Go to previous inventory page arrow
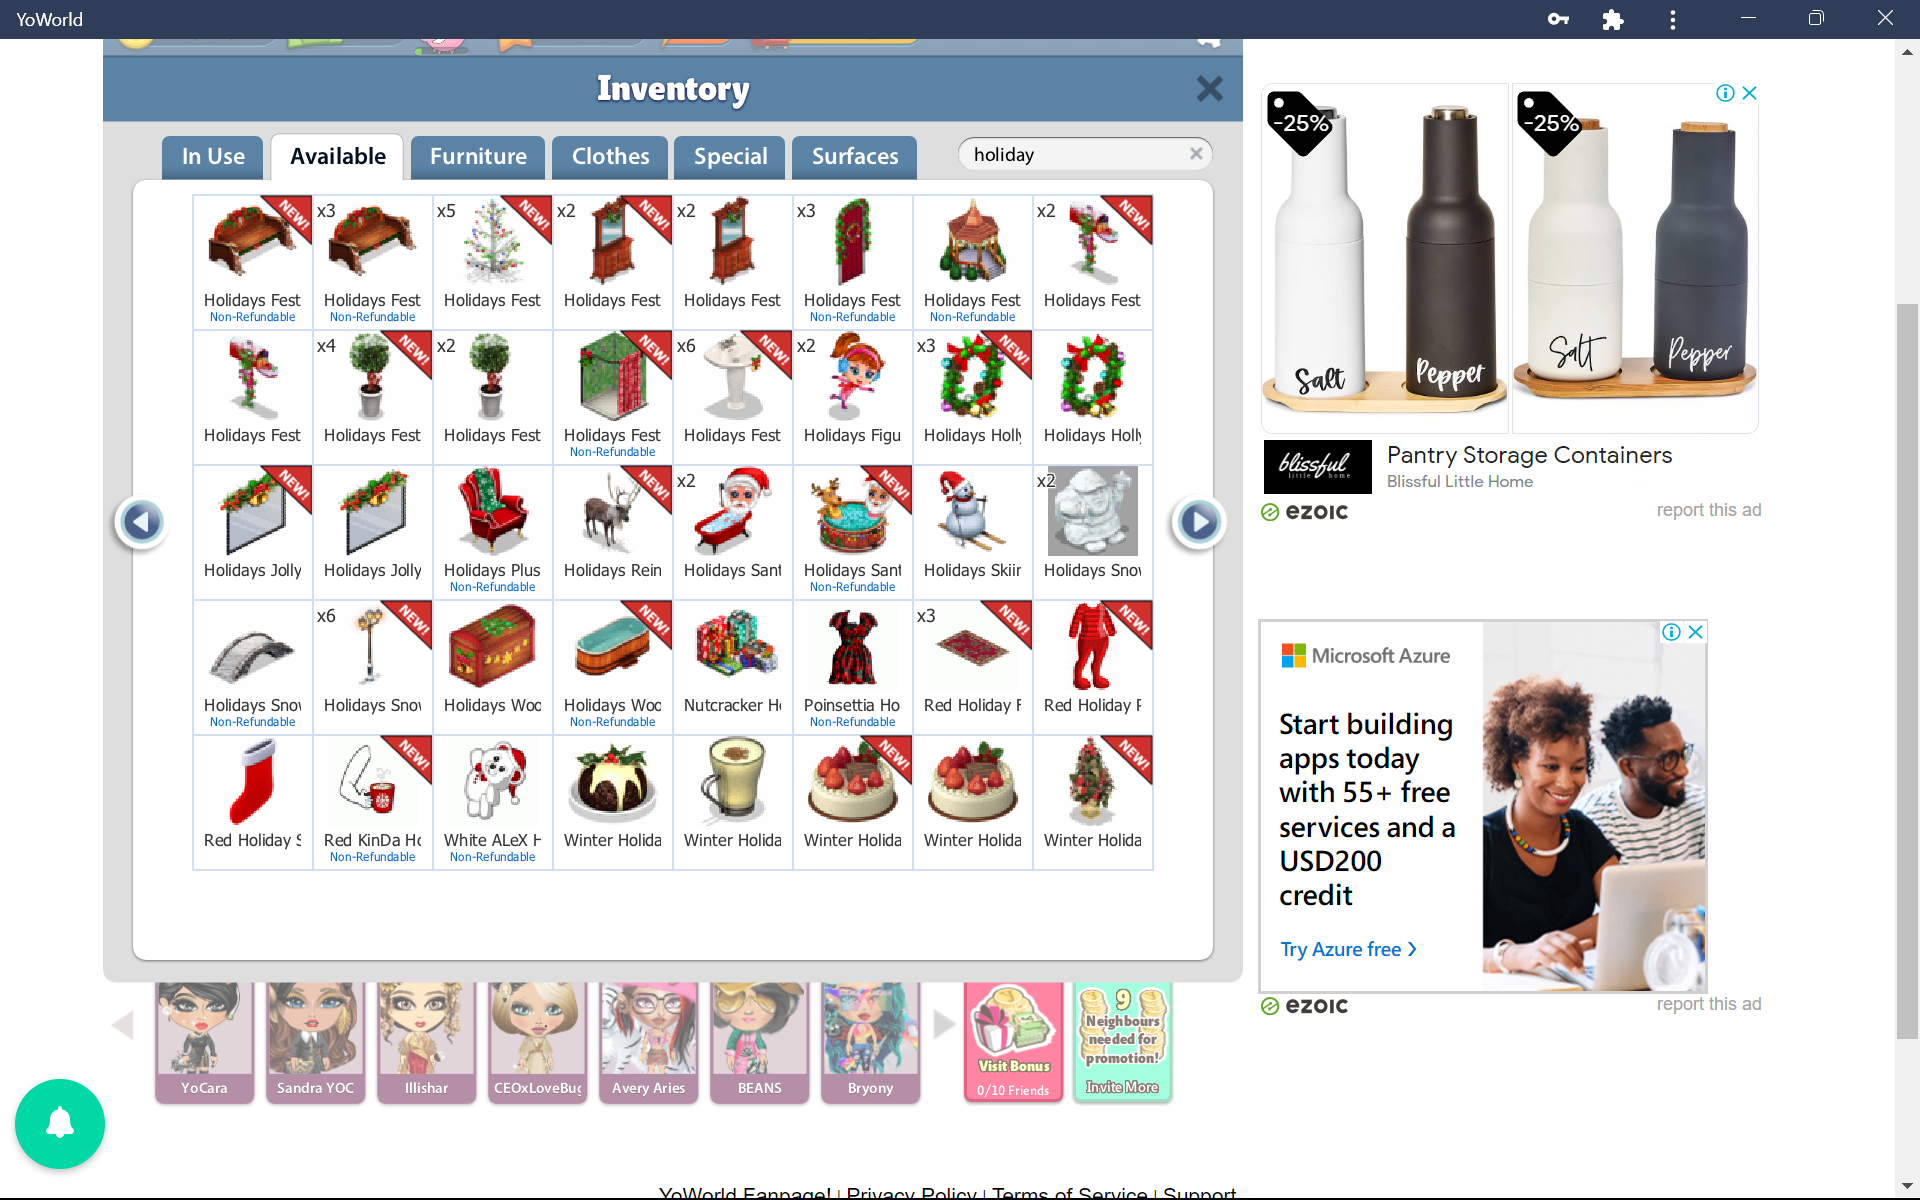 (141, 521)
